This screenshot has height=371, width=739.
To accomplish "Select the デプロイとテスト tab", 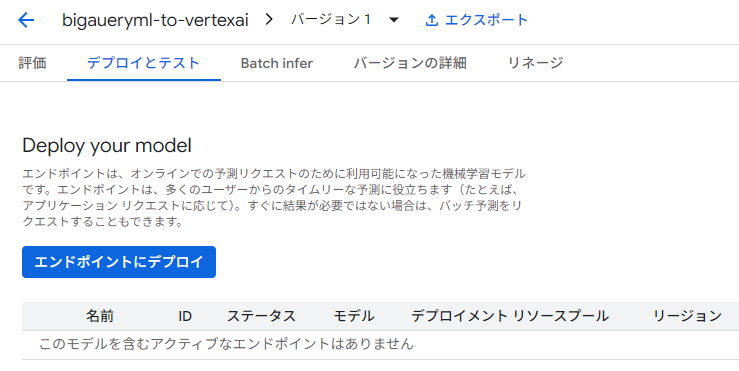I will [144, 63].
